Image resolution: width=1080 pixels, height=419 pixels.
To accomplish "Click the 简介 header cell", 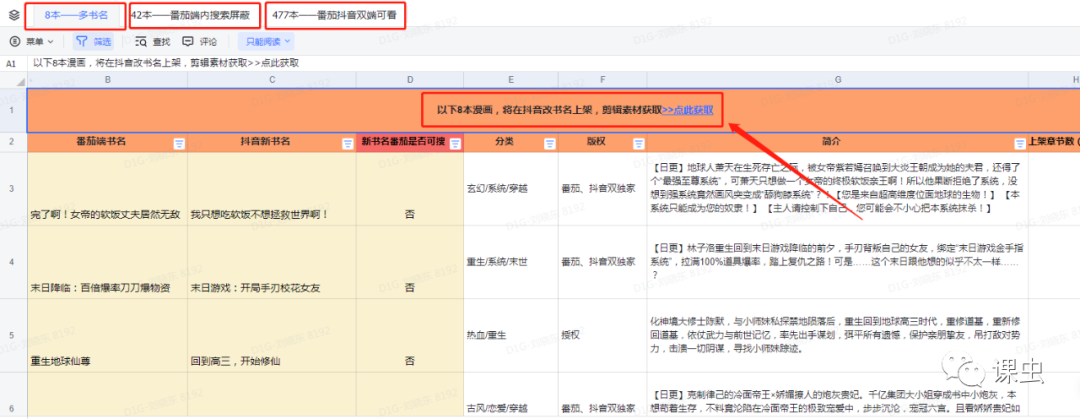I will tap(838, 143).
